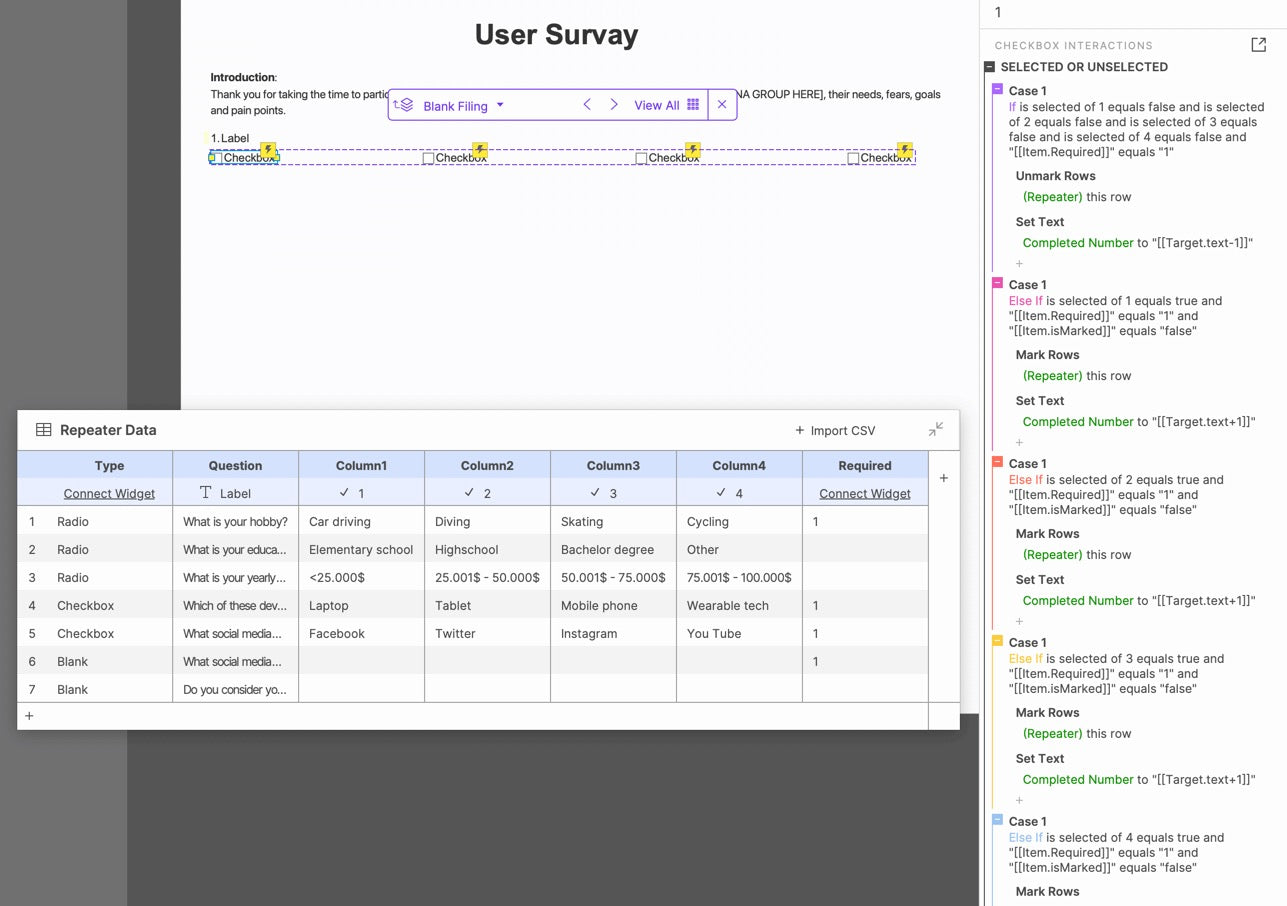Collapse the Repeater Data panel

pyautogui.click(x=936, y=429)
